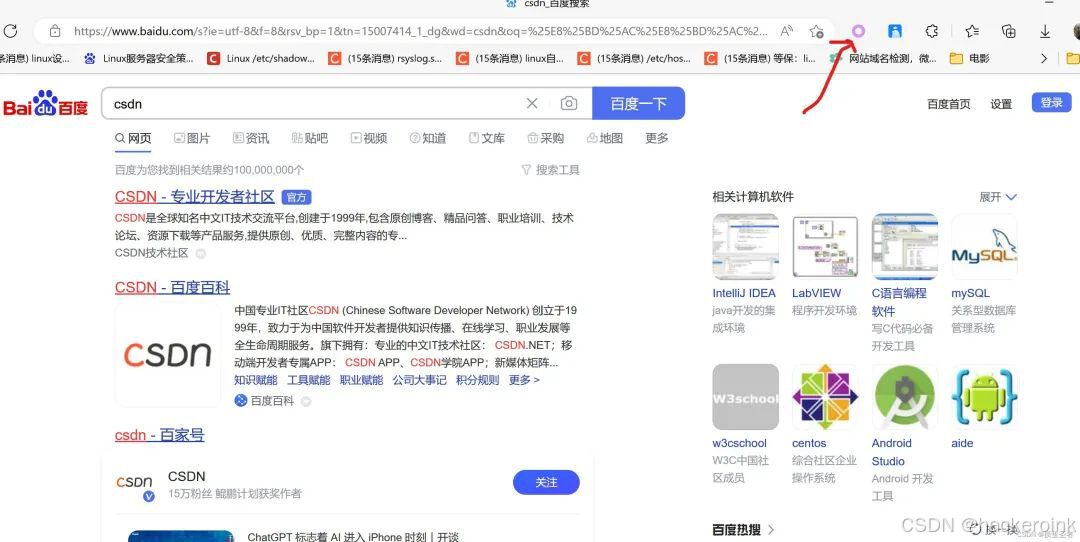
Task: Open image search camera icon
Action: click(x=569, y=103)
